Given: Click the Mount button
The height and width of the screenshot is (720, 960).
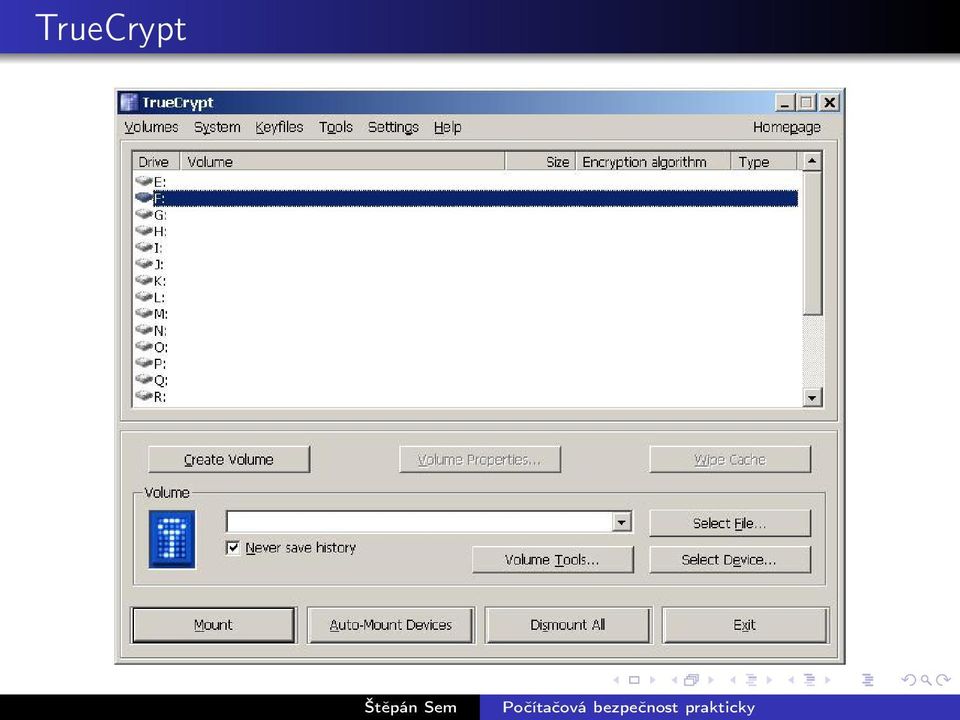Looking at the screenshot, I should 213,624.
